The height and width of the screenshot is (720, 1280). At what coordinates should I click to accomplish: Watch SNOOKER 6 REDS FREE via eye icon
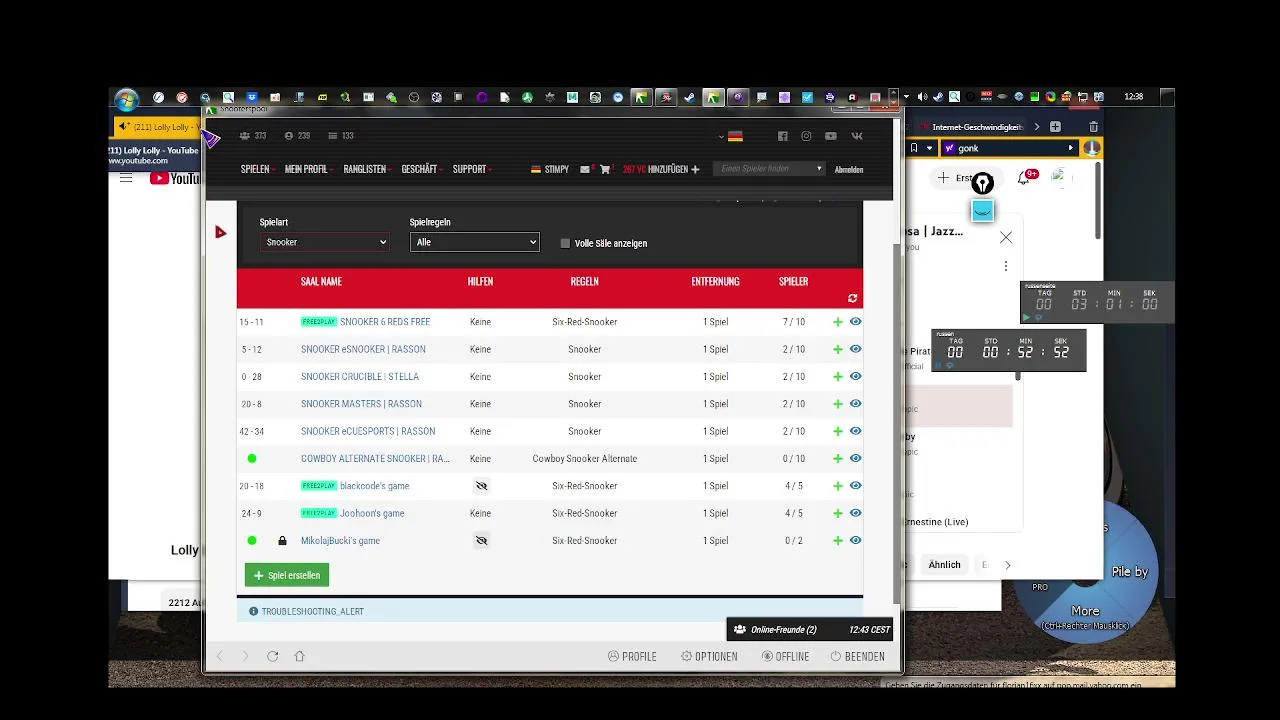click(x=855, y=322)
